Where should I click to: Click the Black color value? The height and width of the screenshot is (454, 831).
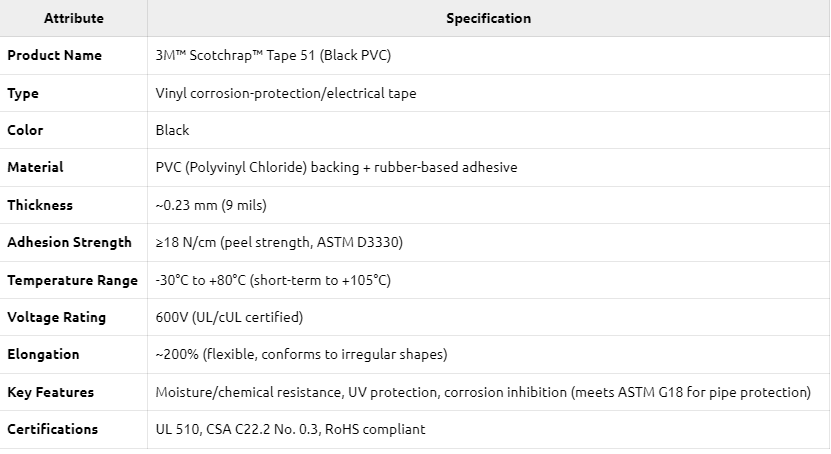[172, 130]
